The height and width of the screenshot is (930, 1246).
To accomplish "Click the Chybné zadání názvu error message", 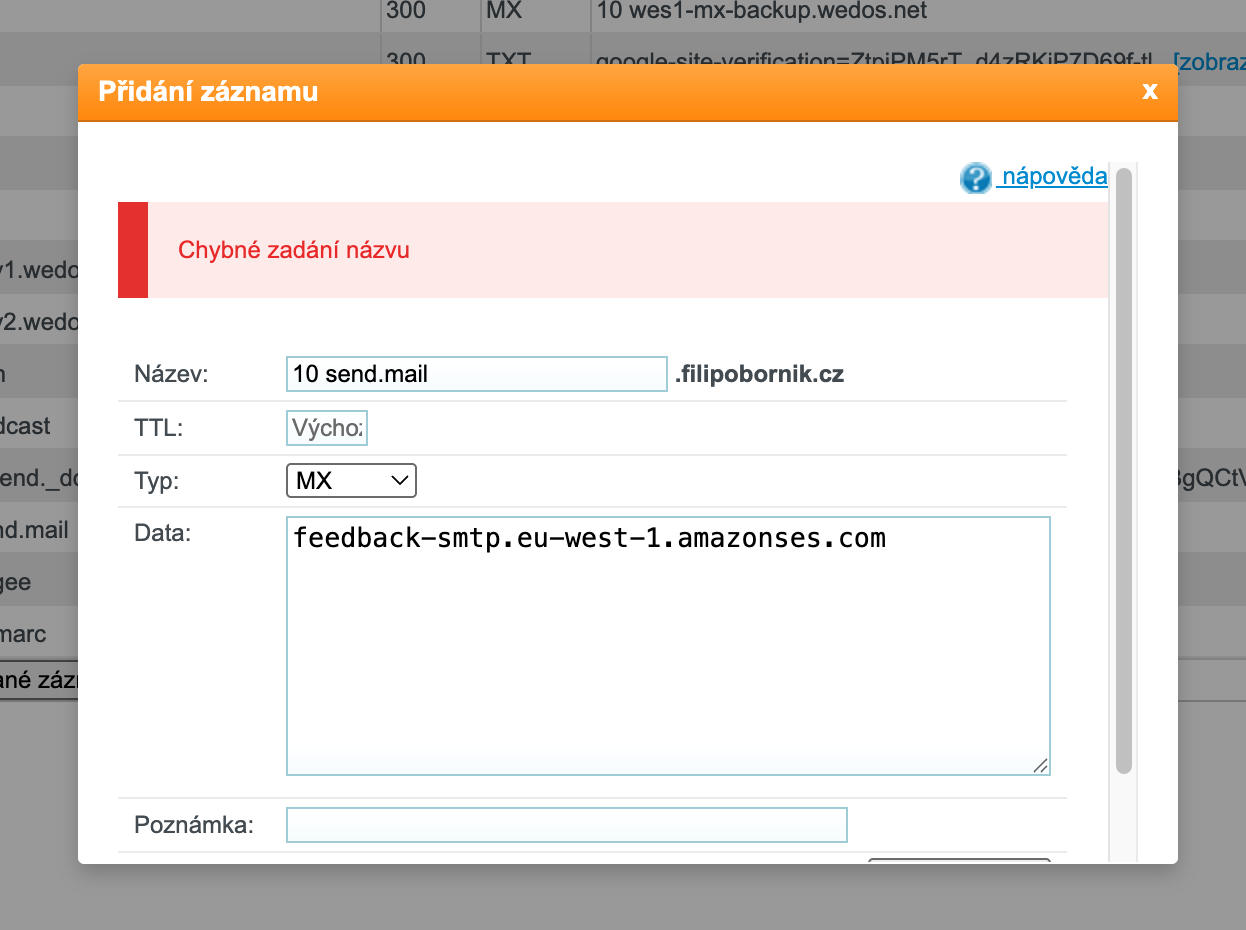I will pos(294,250).
